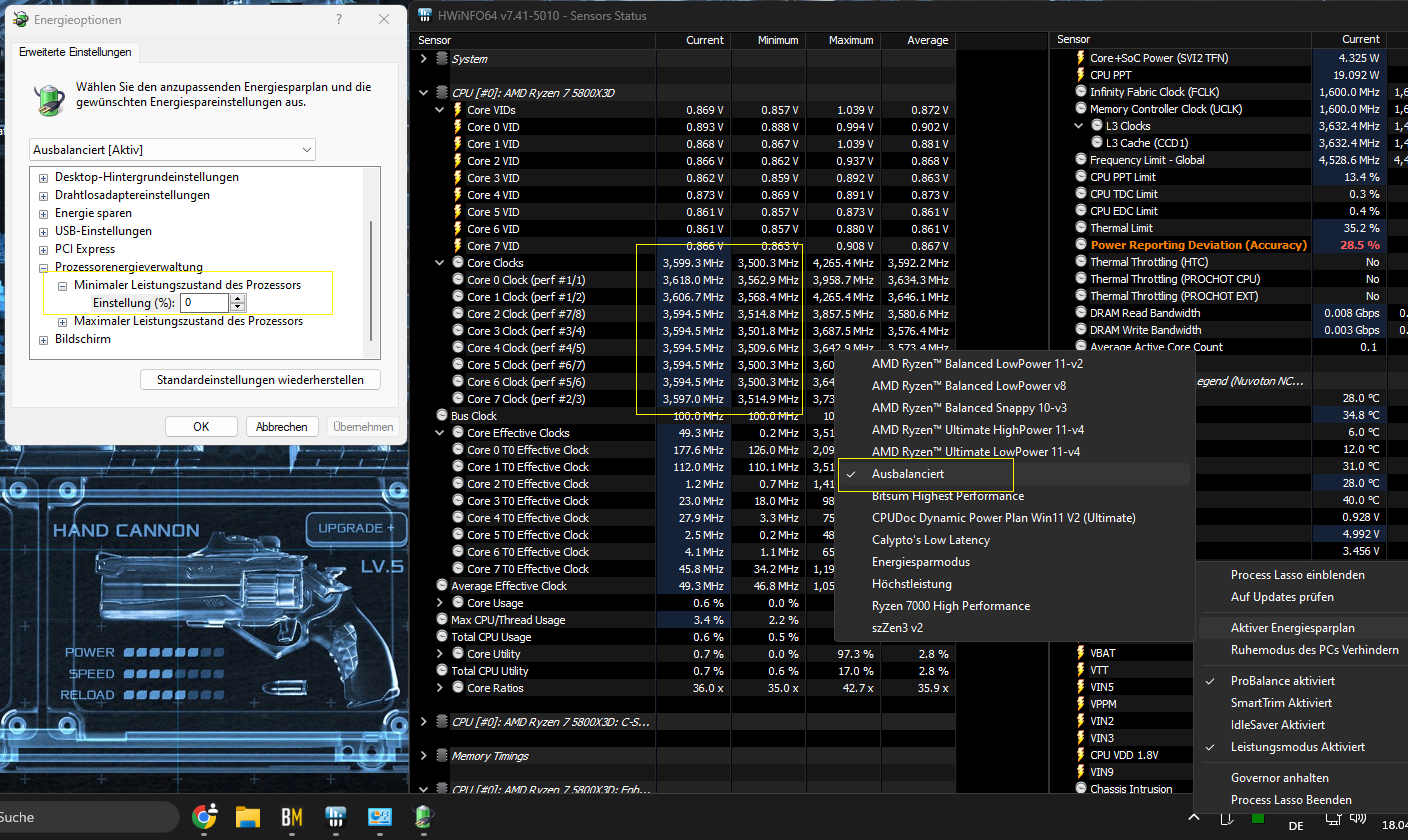Click the help question mark button

point(338,19)
